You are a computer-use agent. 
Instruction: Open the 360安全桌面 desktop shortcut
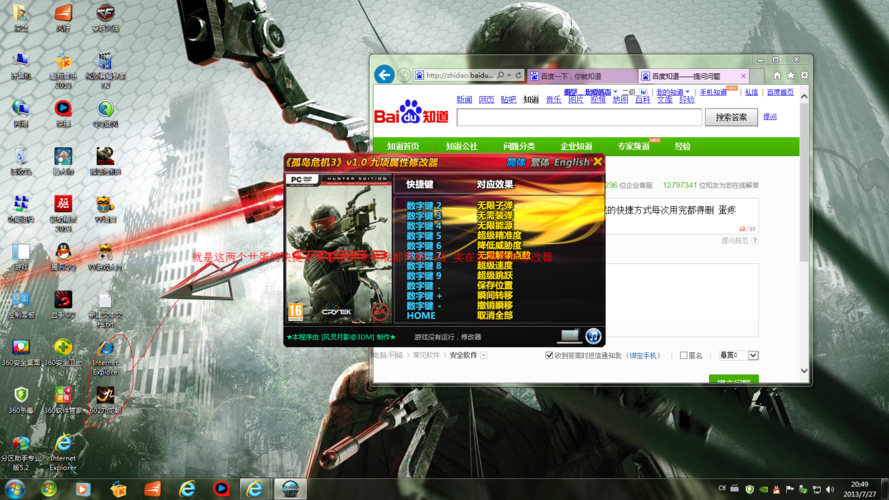point(21,352)
